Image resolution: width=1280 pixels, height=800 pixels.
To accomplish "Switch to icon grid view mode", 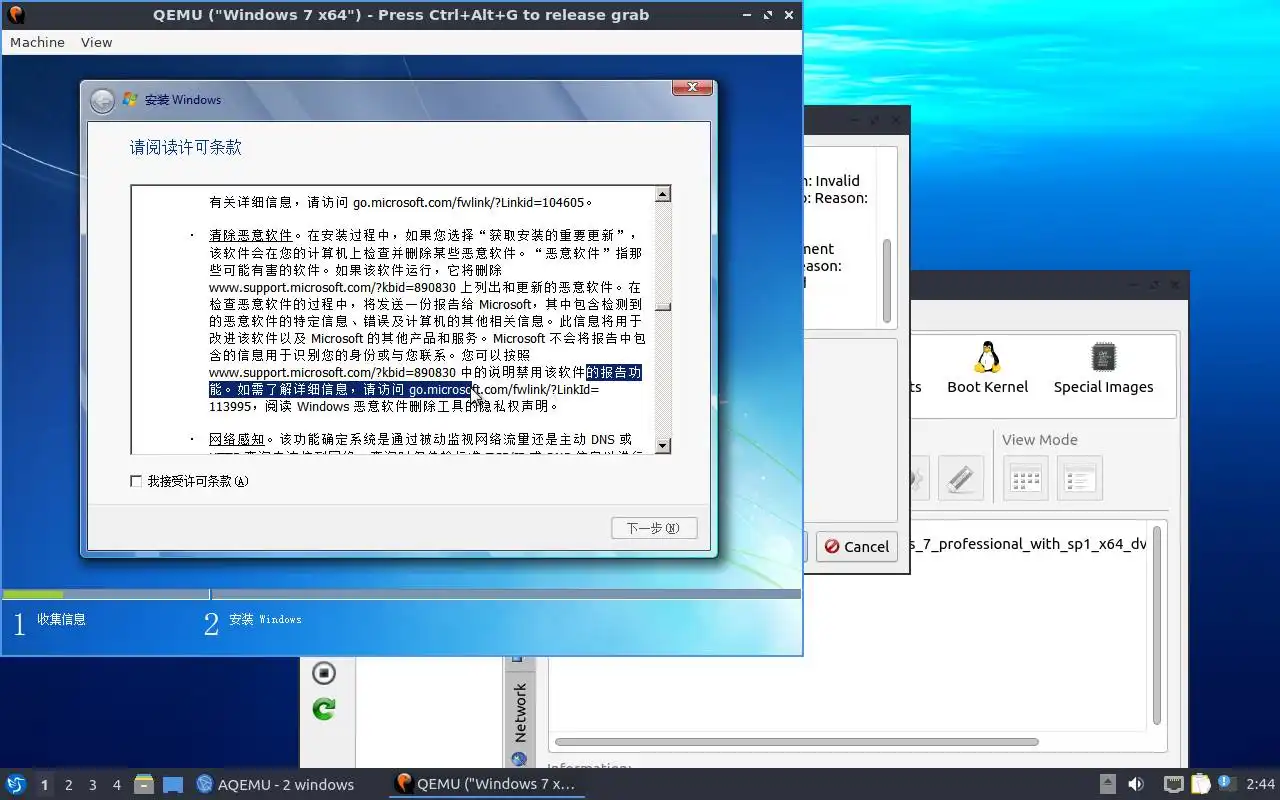I will click(x=1026, y=478).
